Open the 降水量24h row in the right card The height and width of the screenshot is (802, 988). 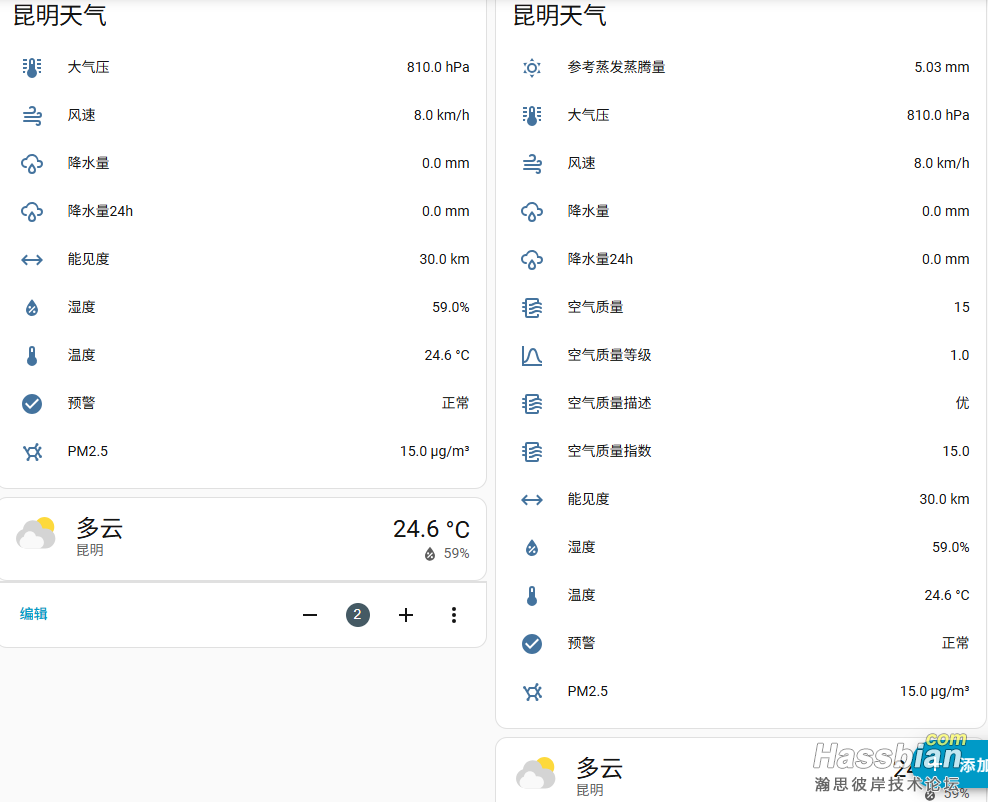point(740,260)
